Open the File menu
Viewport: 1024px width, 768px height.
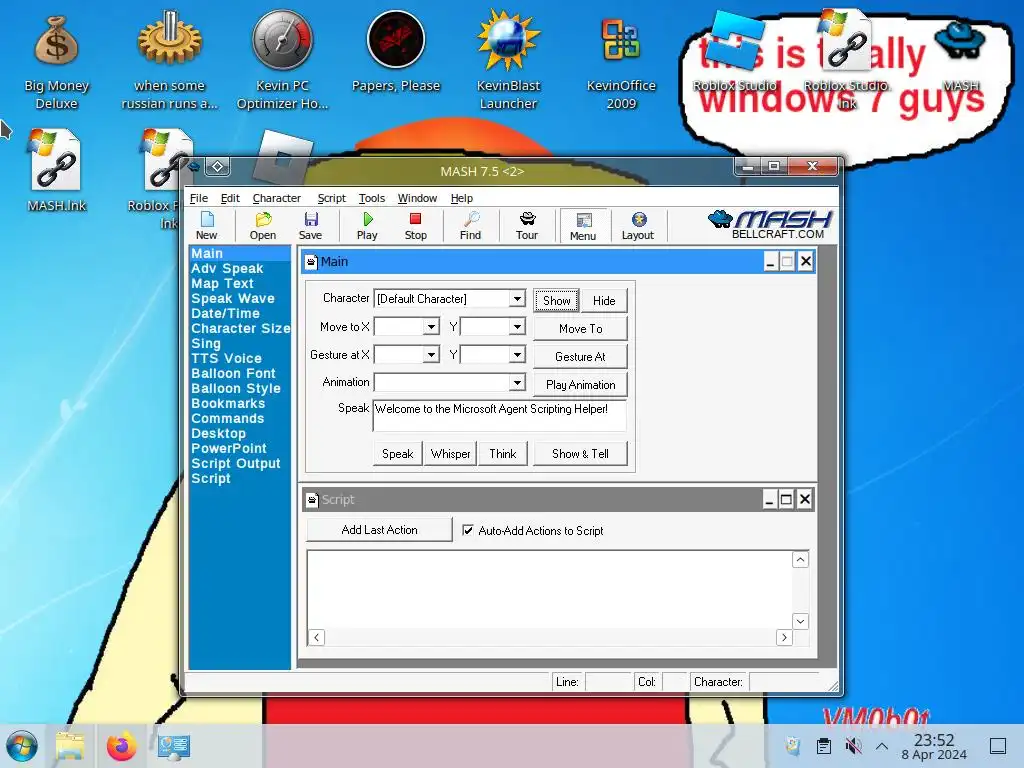click(199, 198)
